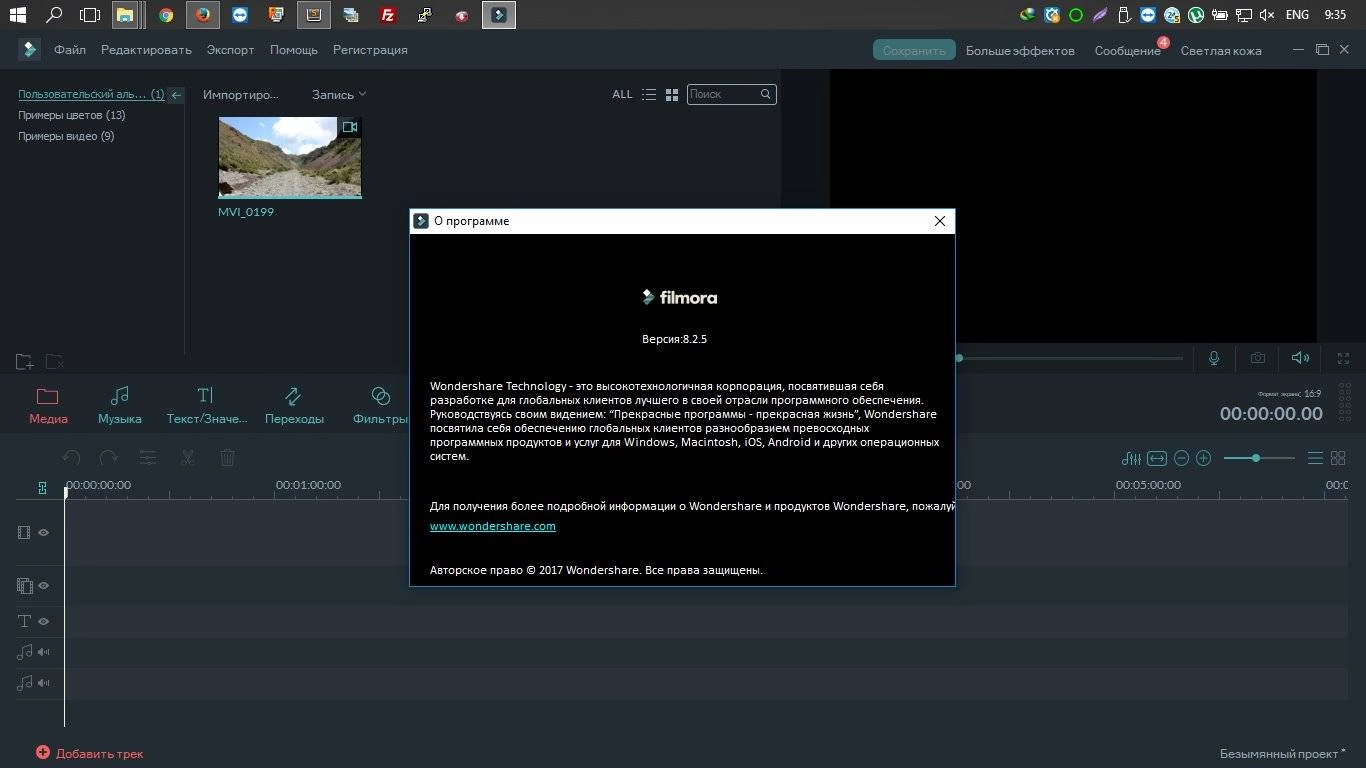
Task: Toggle visibility eye of picture-in-picture track
Action: (x=44, y=585)
